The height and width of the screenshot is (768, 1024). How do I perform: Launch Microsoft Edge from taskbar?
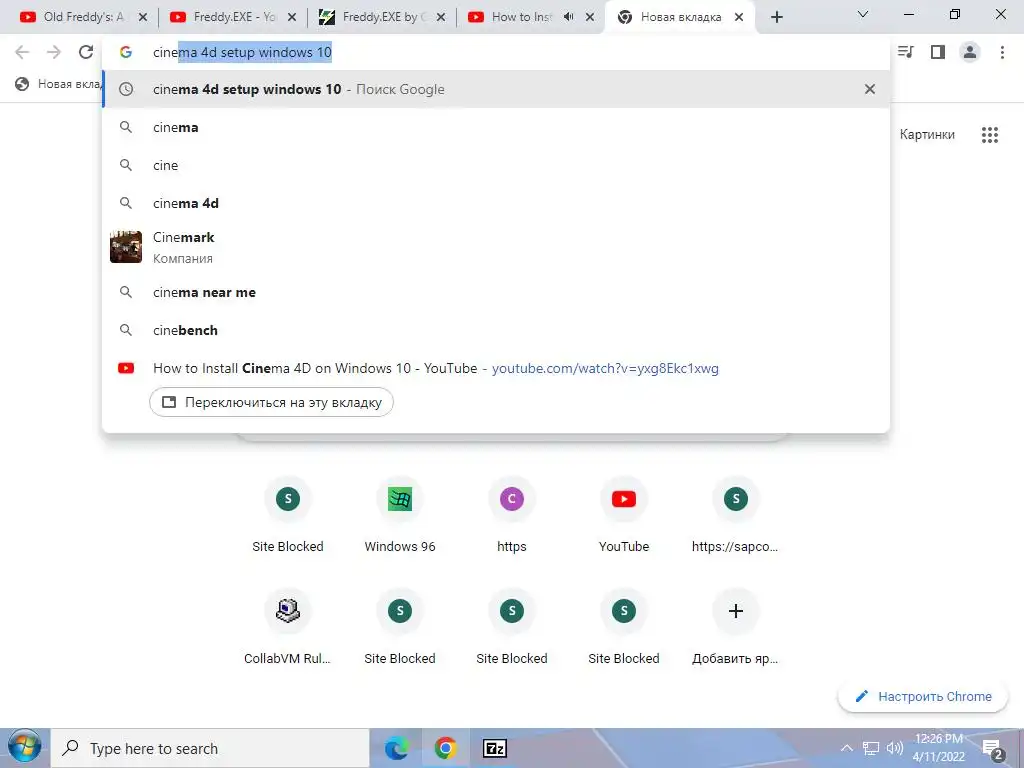click(x=396, y=748)
